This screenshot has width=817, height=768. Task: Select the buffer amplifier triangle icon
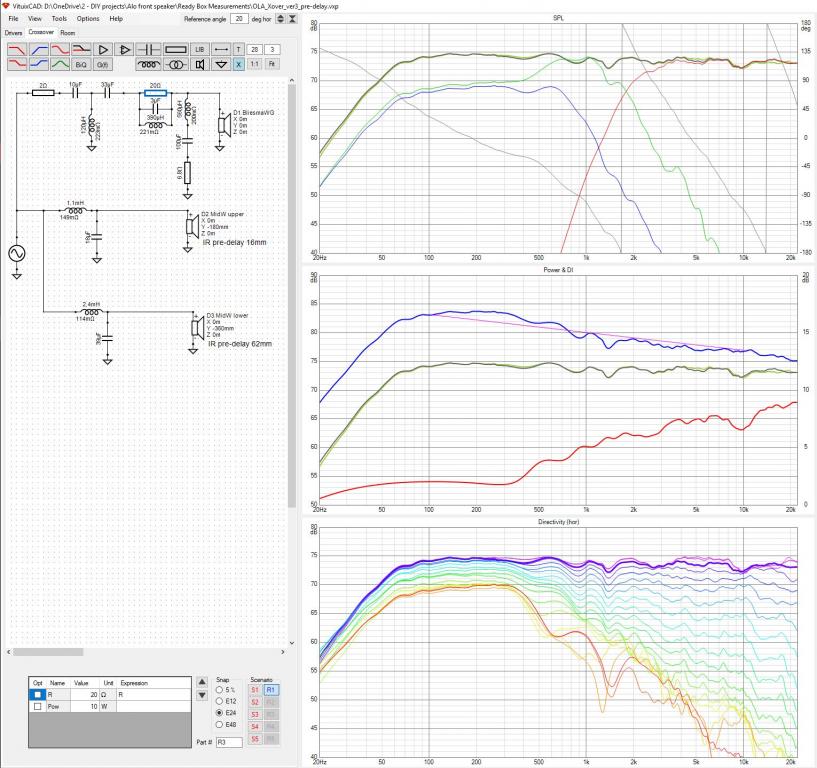point(103,49)
